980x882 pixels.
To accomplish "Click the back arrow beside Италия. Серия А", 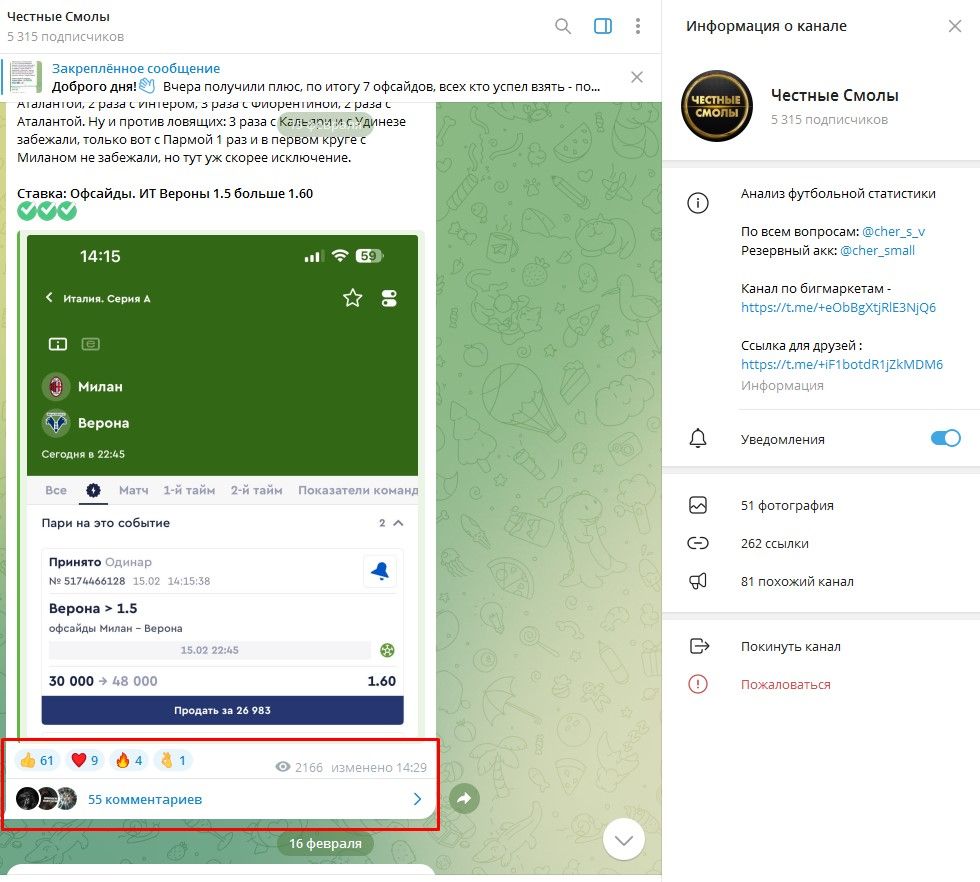I will pos(49,298).
